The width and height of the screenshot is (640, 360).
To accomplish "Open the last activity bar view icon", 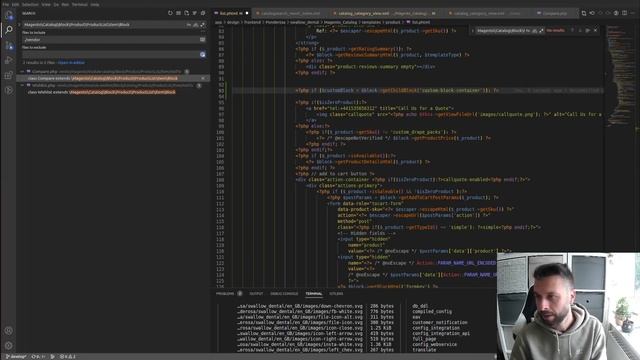I will tap(9, 90).
